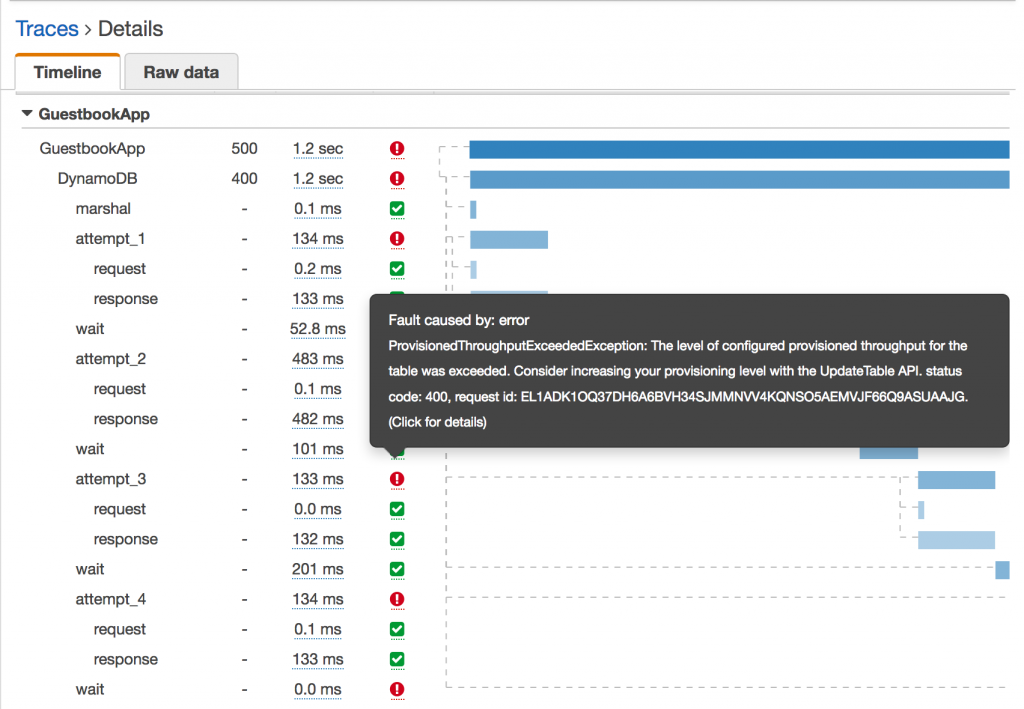Screen dimensions: 1024x709
Task: Click the attempt_2 483 ms duration
Action: [318, 359]
